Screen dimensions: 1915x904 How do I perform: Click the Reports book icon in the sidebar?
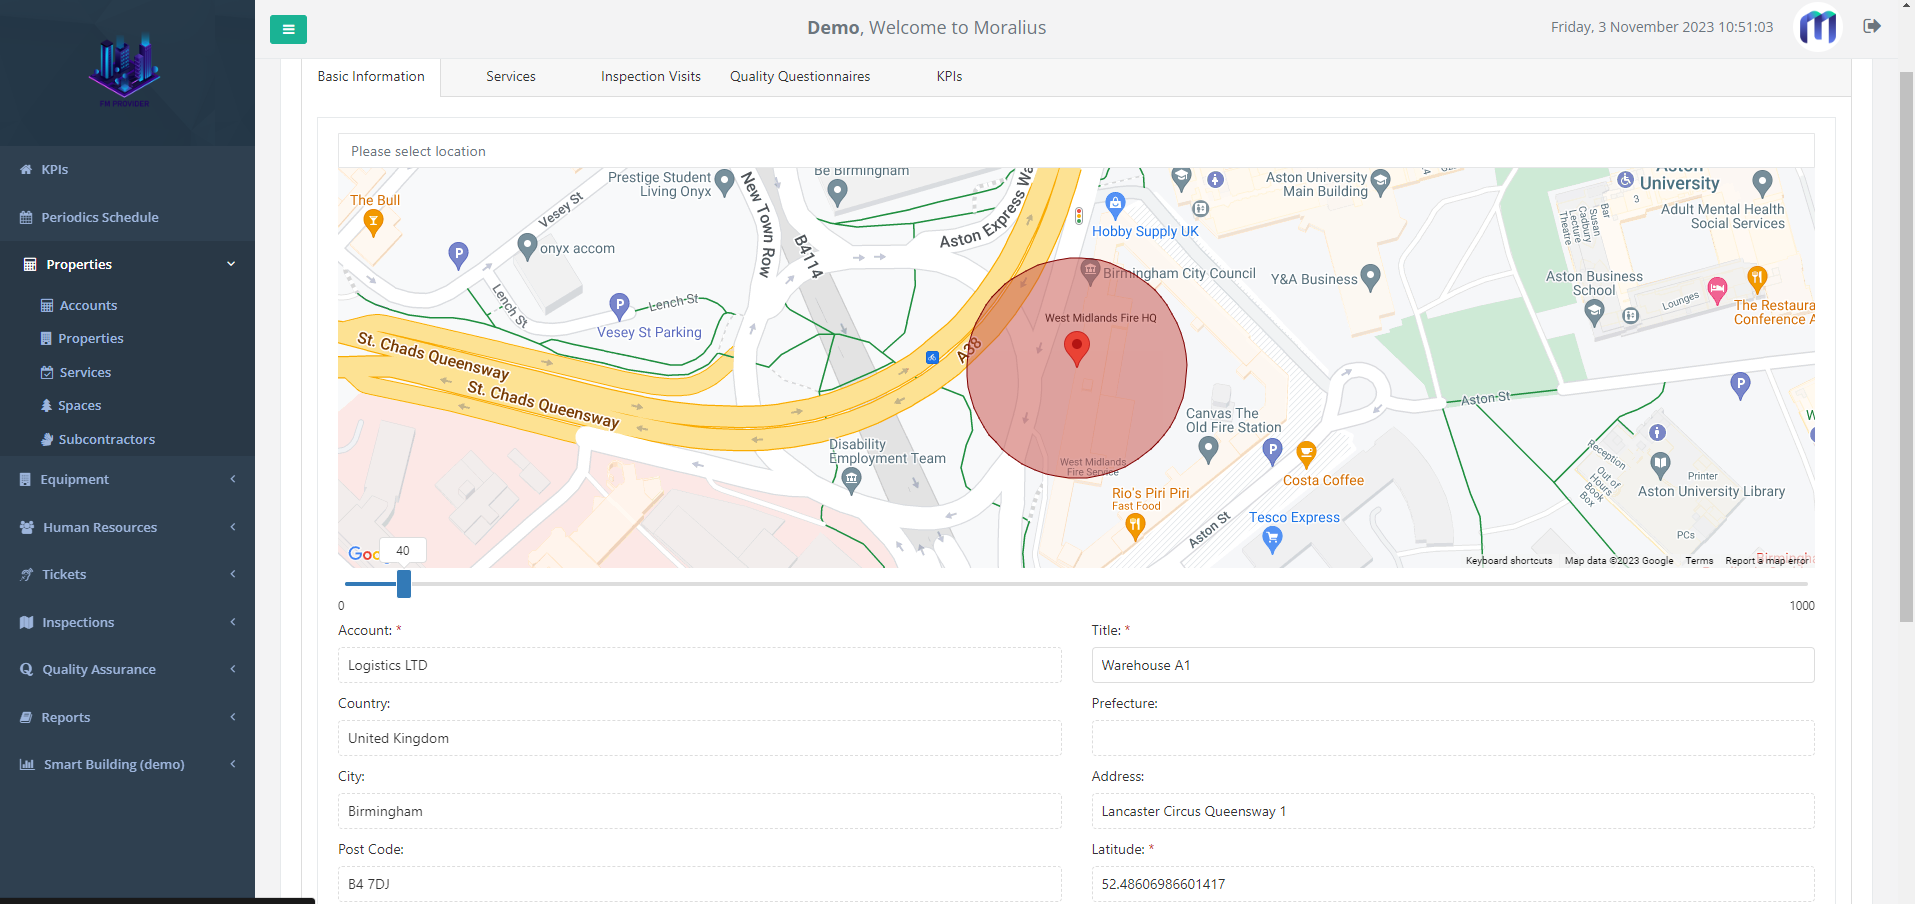pyautogui.click(x=26, y=717)
